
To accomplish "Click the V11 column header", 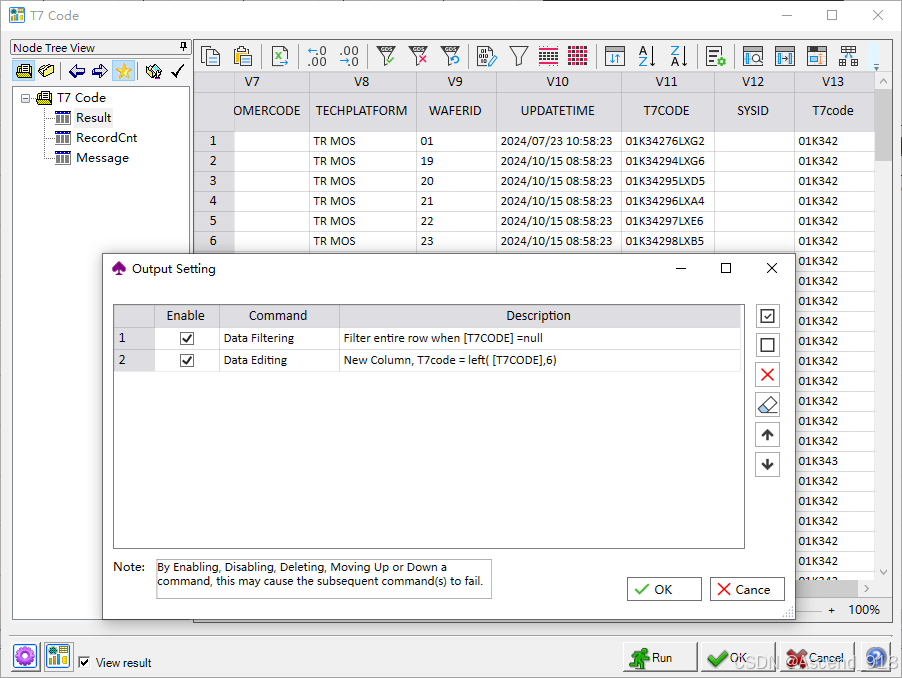I will pyautogui.click(x=667, y=82).
